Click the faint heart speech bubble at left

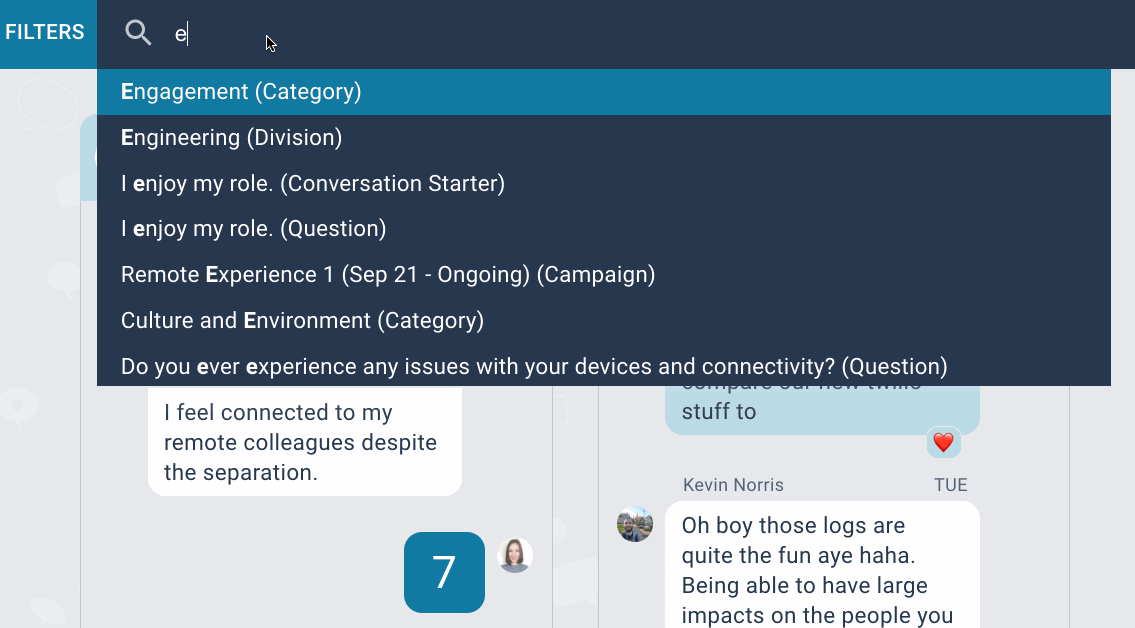pyautogui.click(x=18, y=406)
